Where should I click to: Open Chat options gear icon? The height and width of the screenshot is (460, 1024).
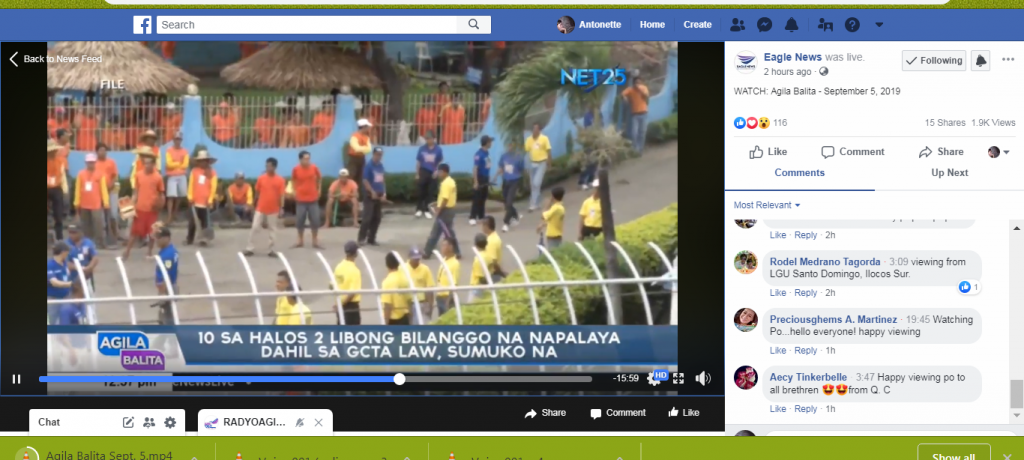tap(170, 422)
